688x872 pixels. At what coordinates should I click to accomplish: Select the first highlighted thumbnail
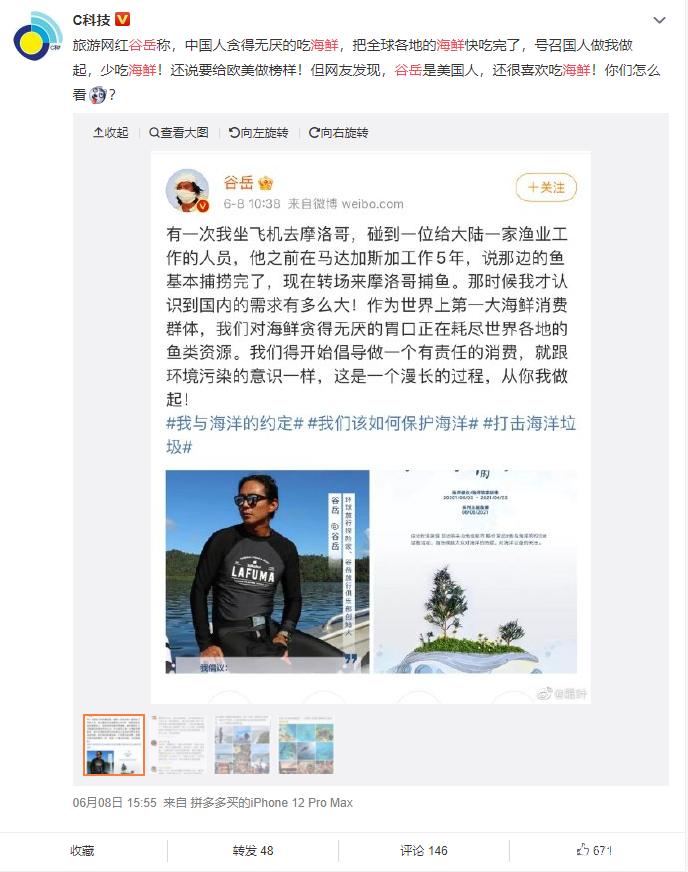point(114,745)
